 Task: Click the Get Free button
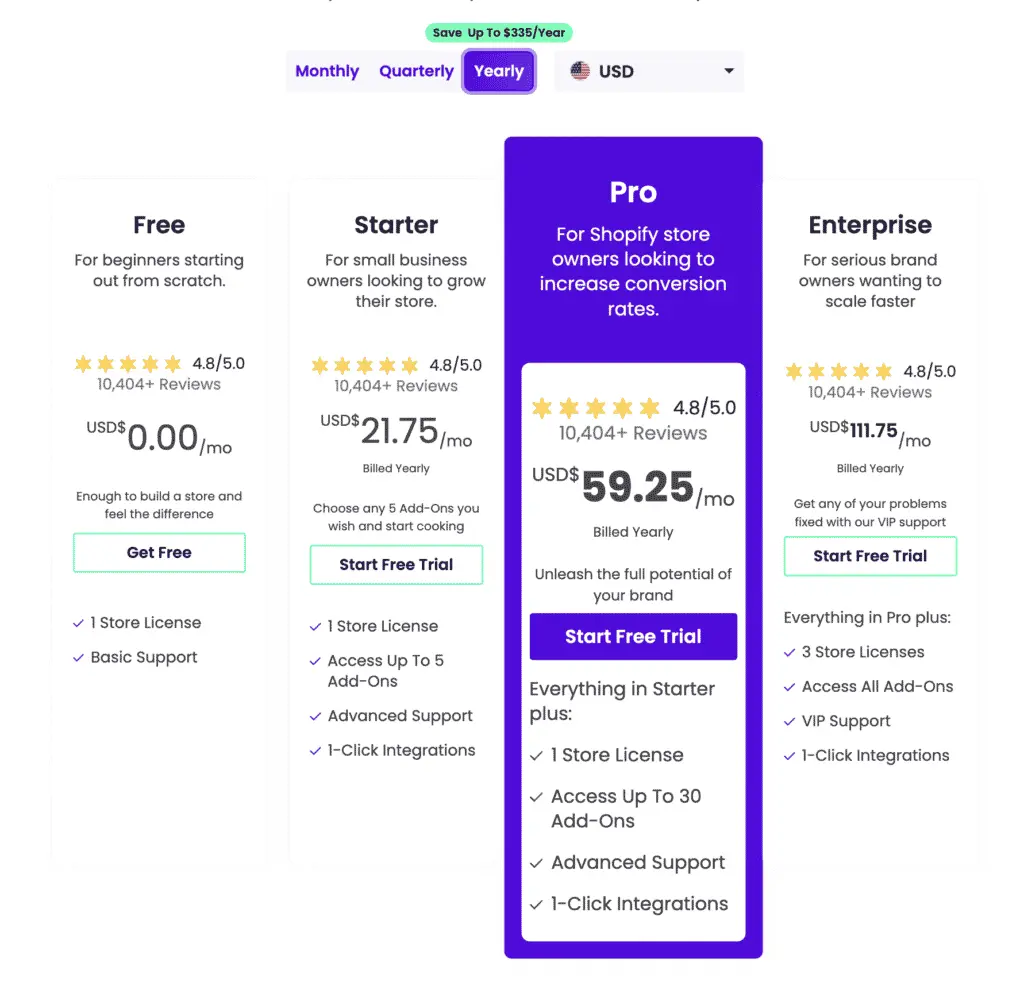pyautogui.click(x=159, y=552)
